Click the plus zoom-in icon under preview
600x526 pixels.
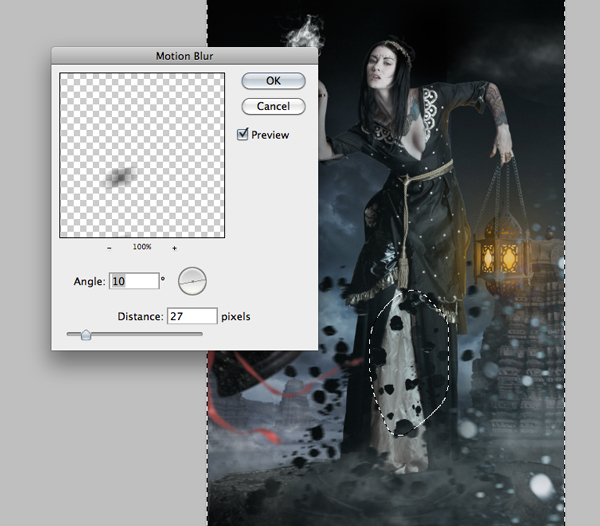pos(174,248)
